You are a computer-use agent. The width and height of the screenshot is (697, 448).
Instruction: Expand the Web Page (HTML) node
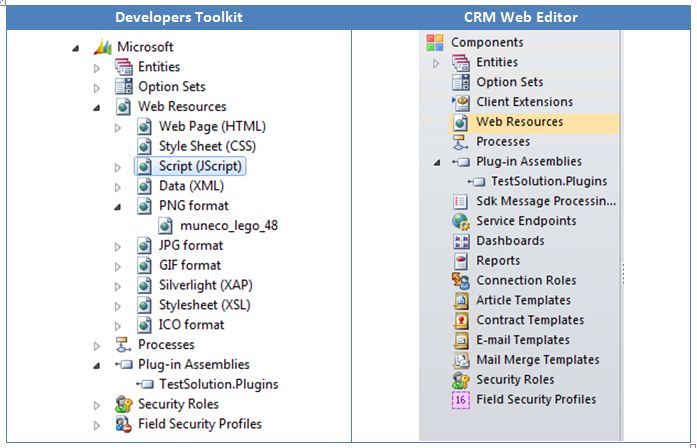[117, 127]
